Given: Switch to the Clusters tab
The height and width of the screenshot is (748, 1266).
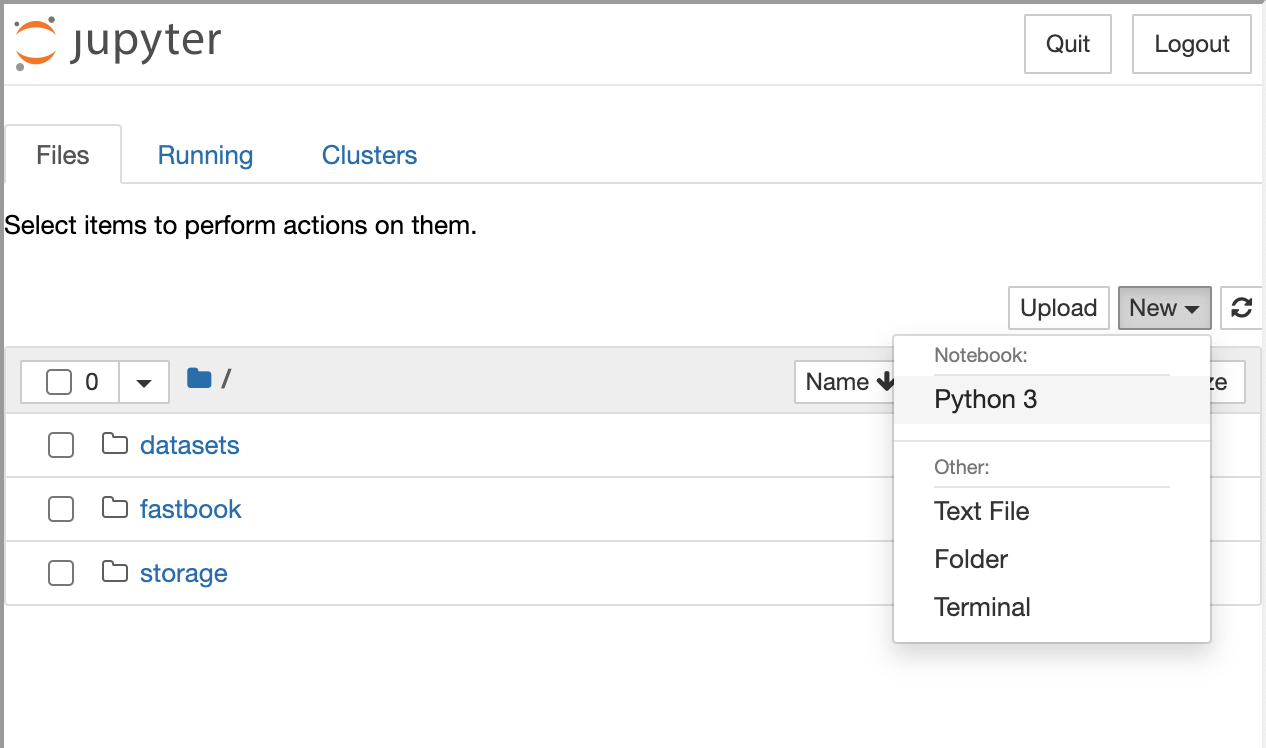Looking at the screenshot, I should click(369, 155).
